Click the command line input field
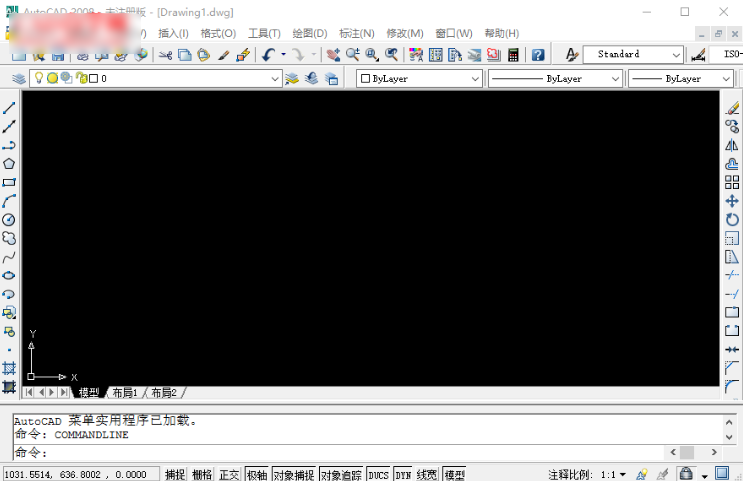This screenshot has height=481, width=743. click(x=339, y=453)
